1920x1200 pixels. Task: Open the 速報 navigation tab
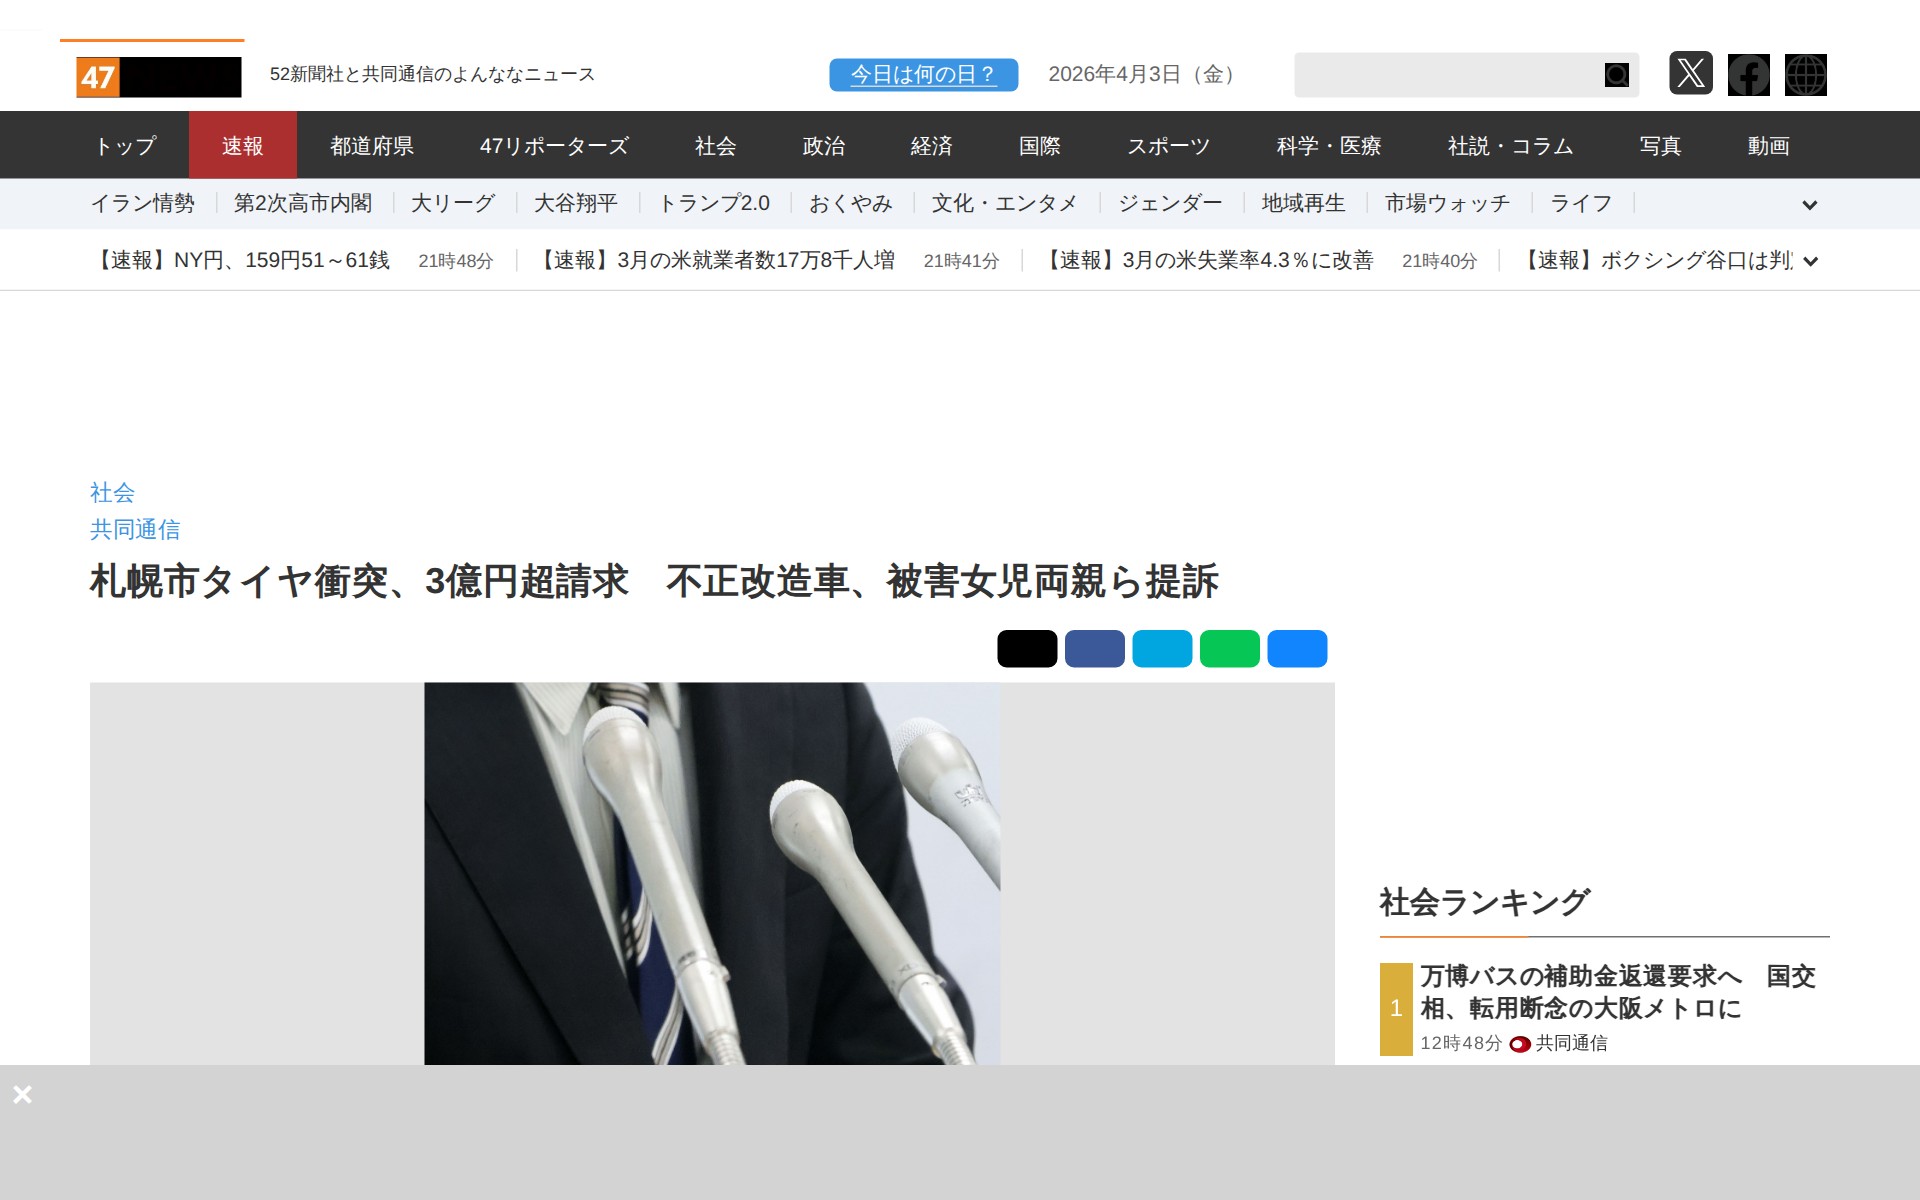coord(242,146)
